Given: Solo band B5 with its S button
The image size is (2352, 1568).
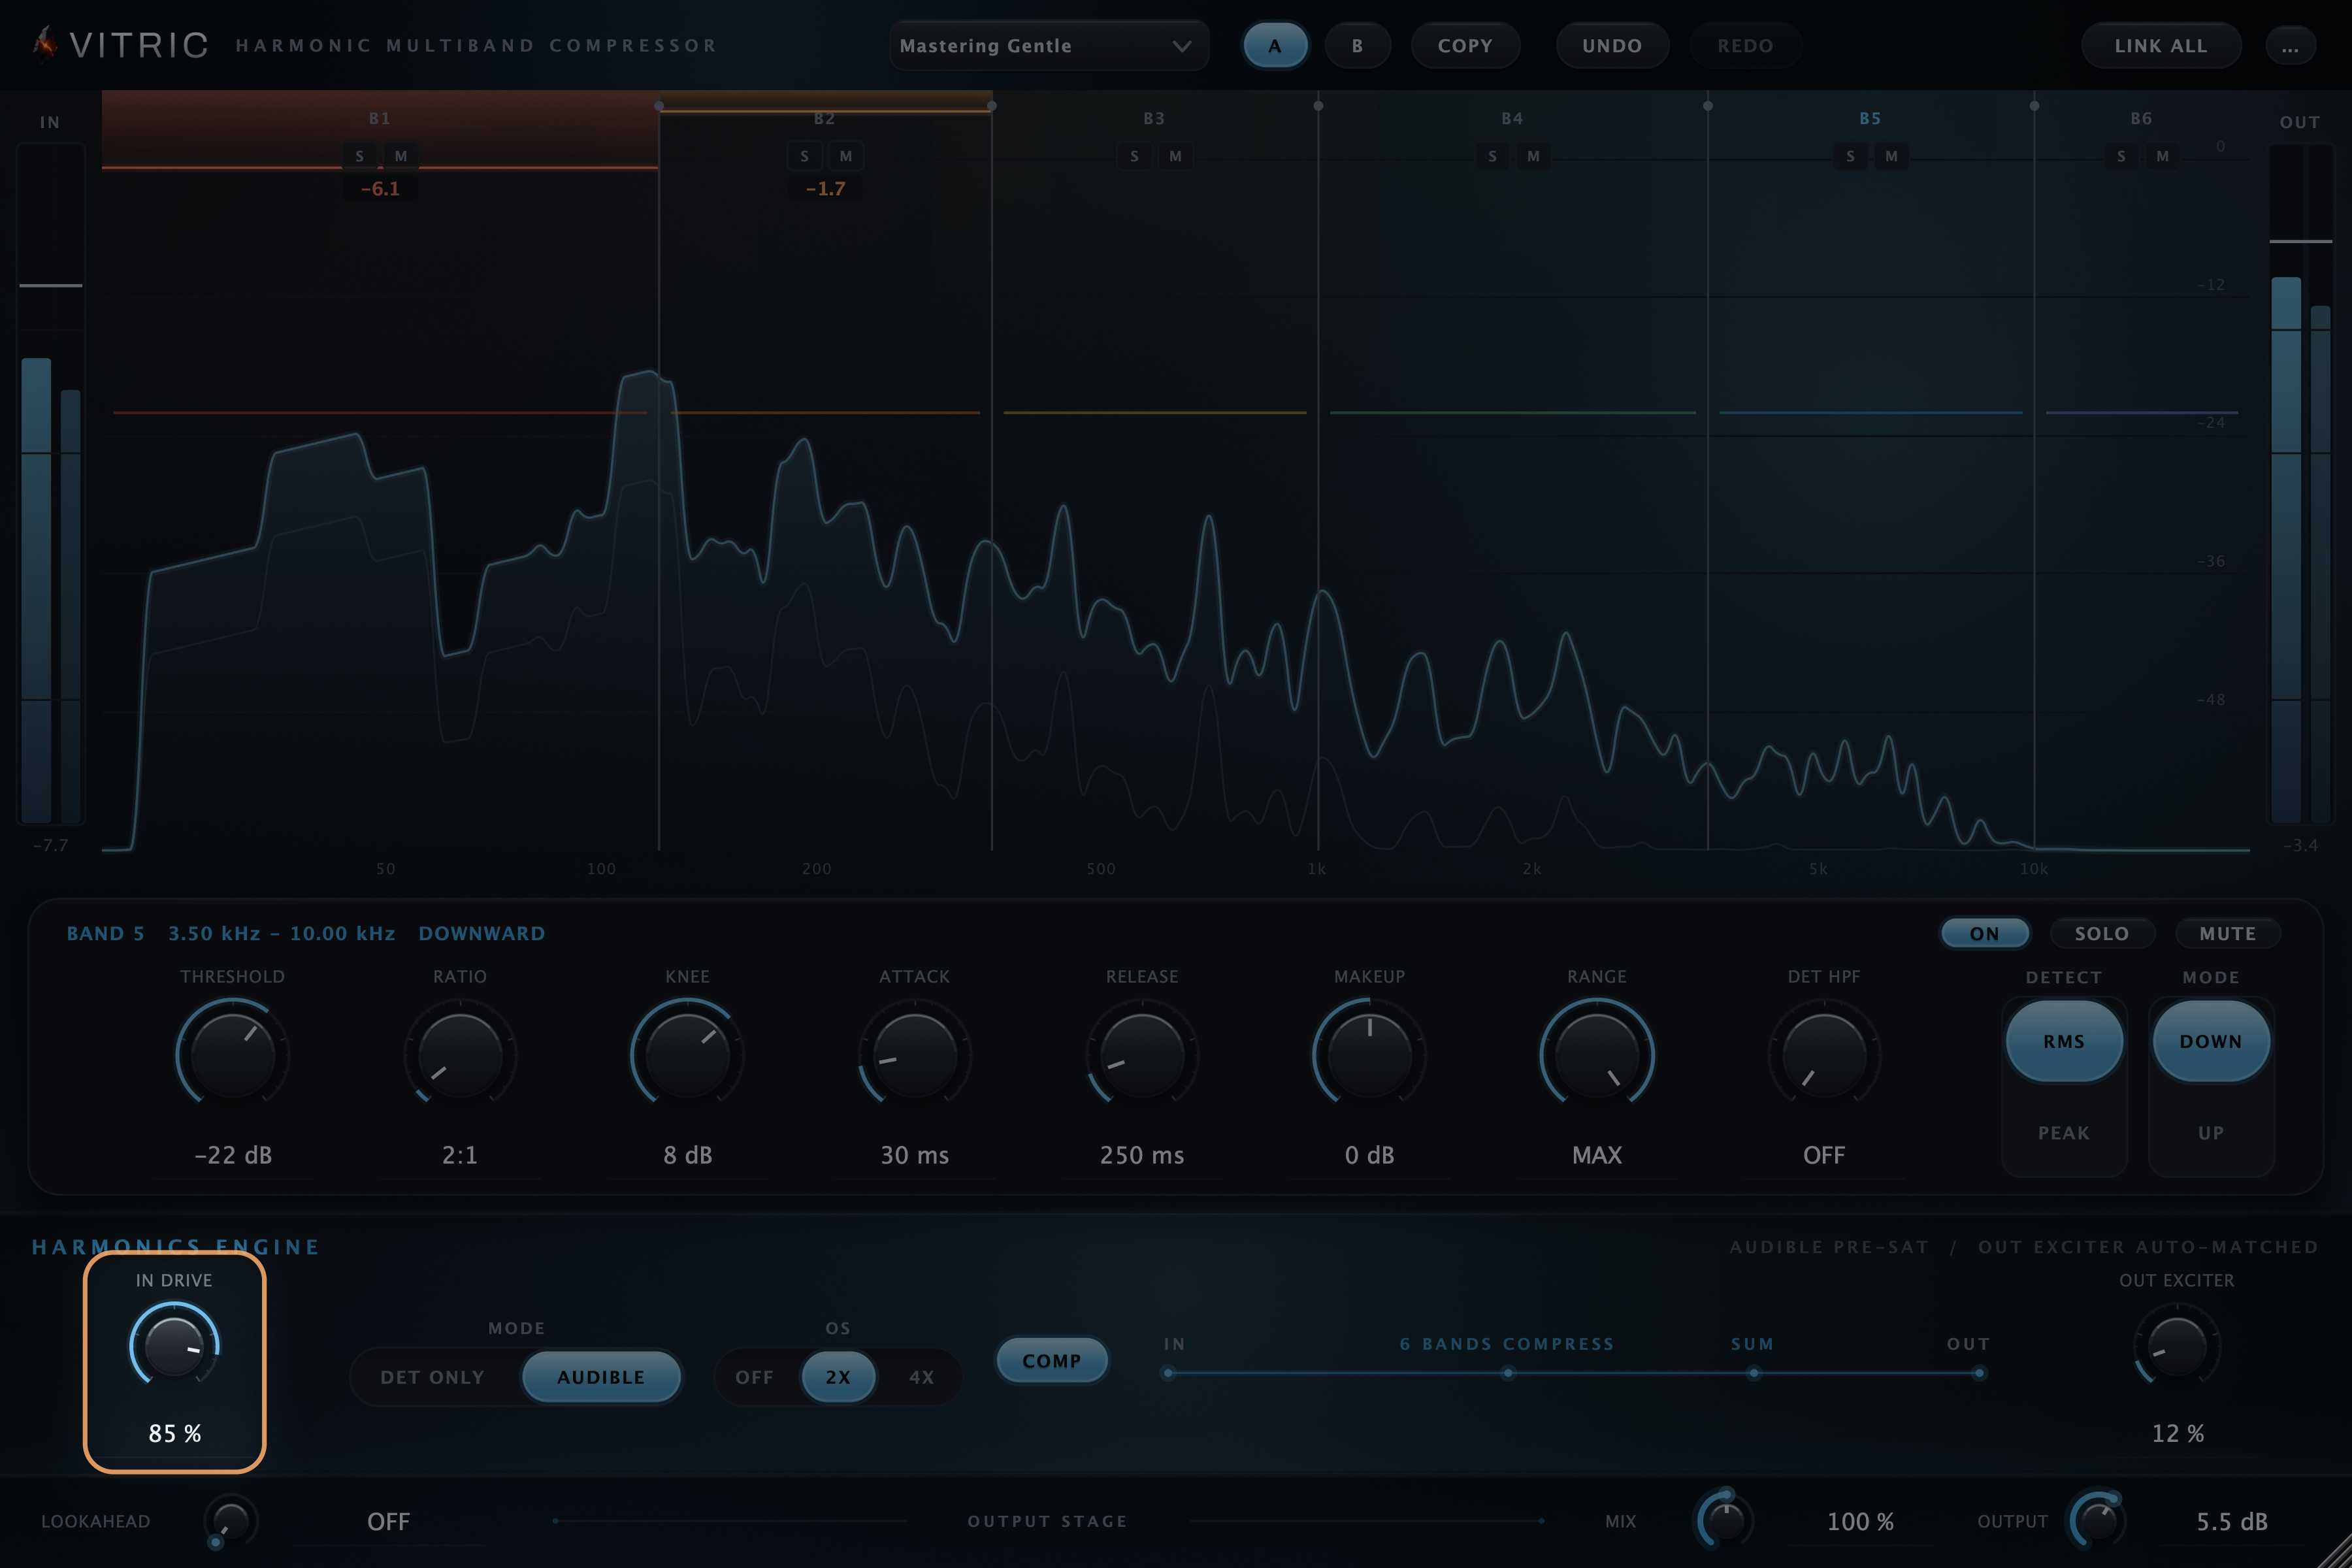Looking at the screenshot, I should click(x=1850, y=156).
